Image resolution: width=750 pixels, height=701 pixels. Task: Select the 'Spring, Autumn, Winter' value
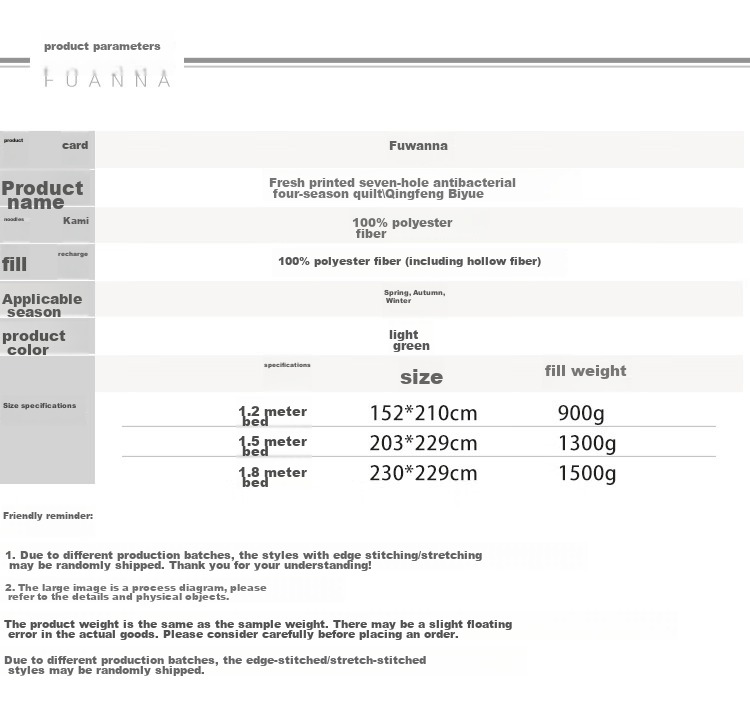click(414, 296)
